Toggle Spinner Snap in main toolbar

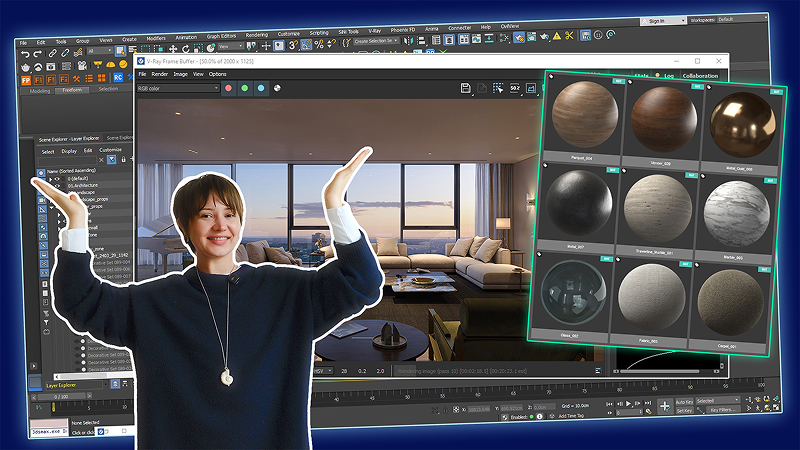(x=332, y=44)
